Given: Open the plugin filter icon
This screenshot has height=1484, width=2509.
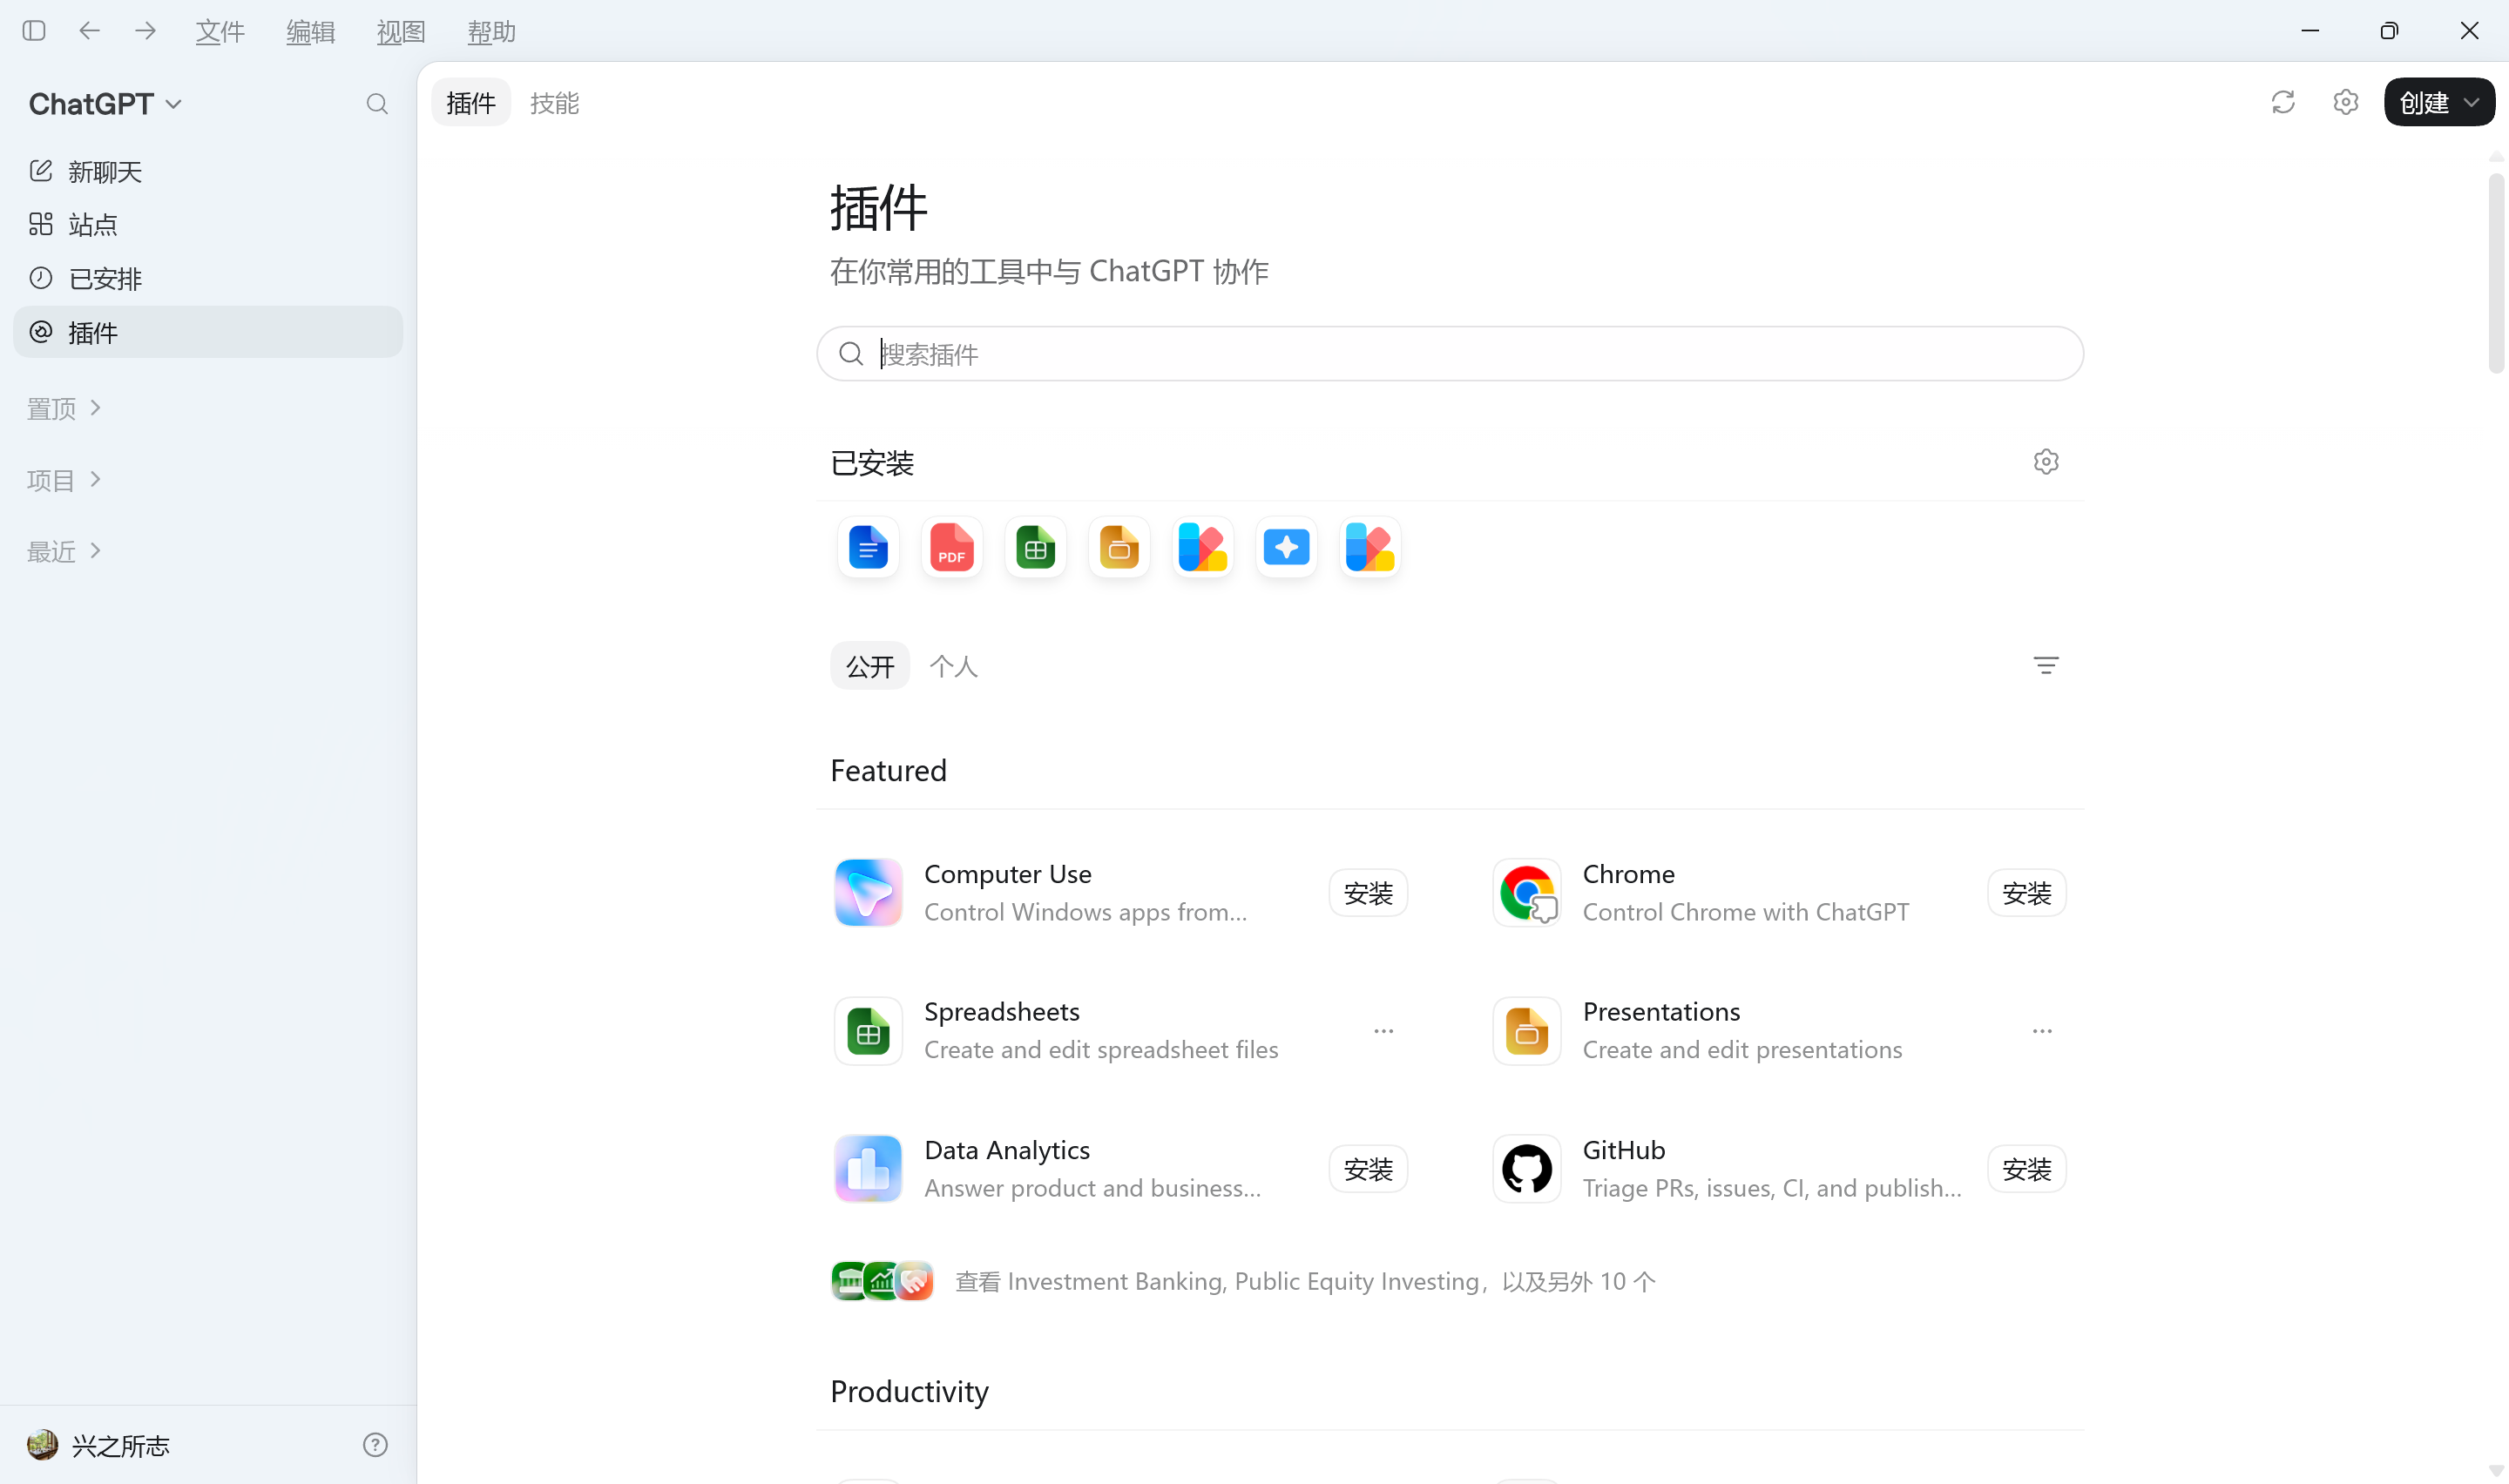Looking at the screenshot, I should (x=2046, y=666).
